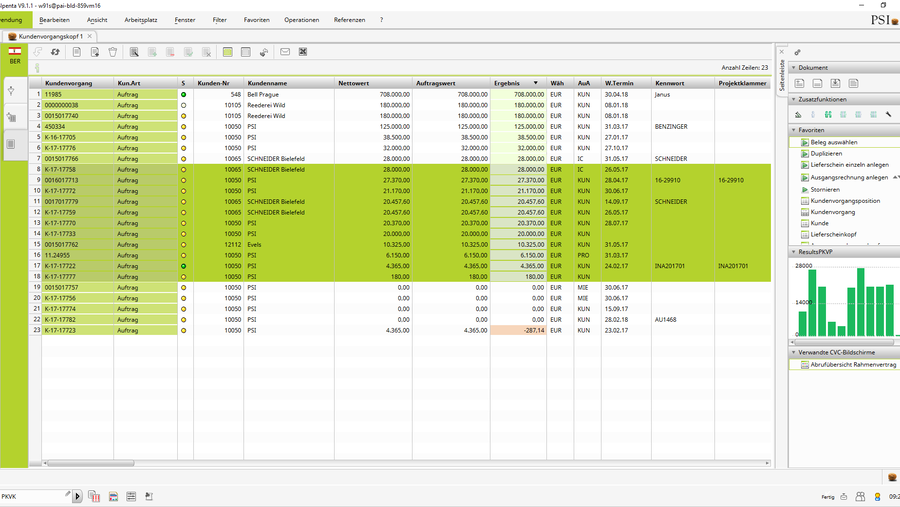The height and width of the screenshot is (507, 900).
Task: Click the sort arrow on the Ergebnis column
Action: [x=536, y=83]
